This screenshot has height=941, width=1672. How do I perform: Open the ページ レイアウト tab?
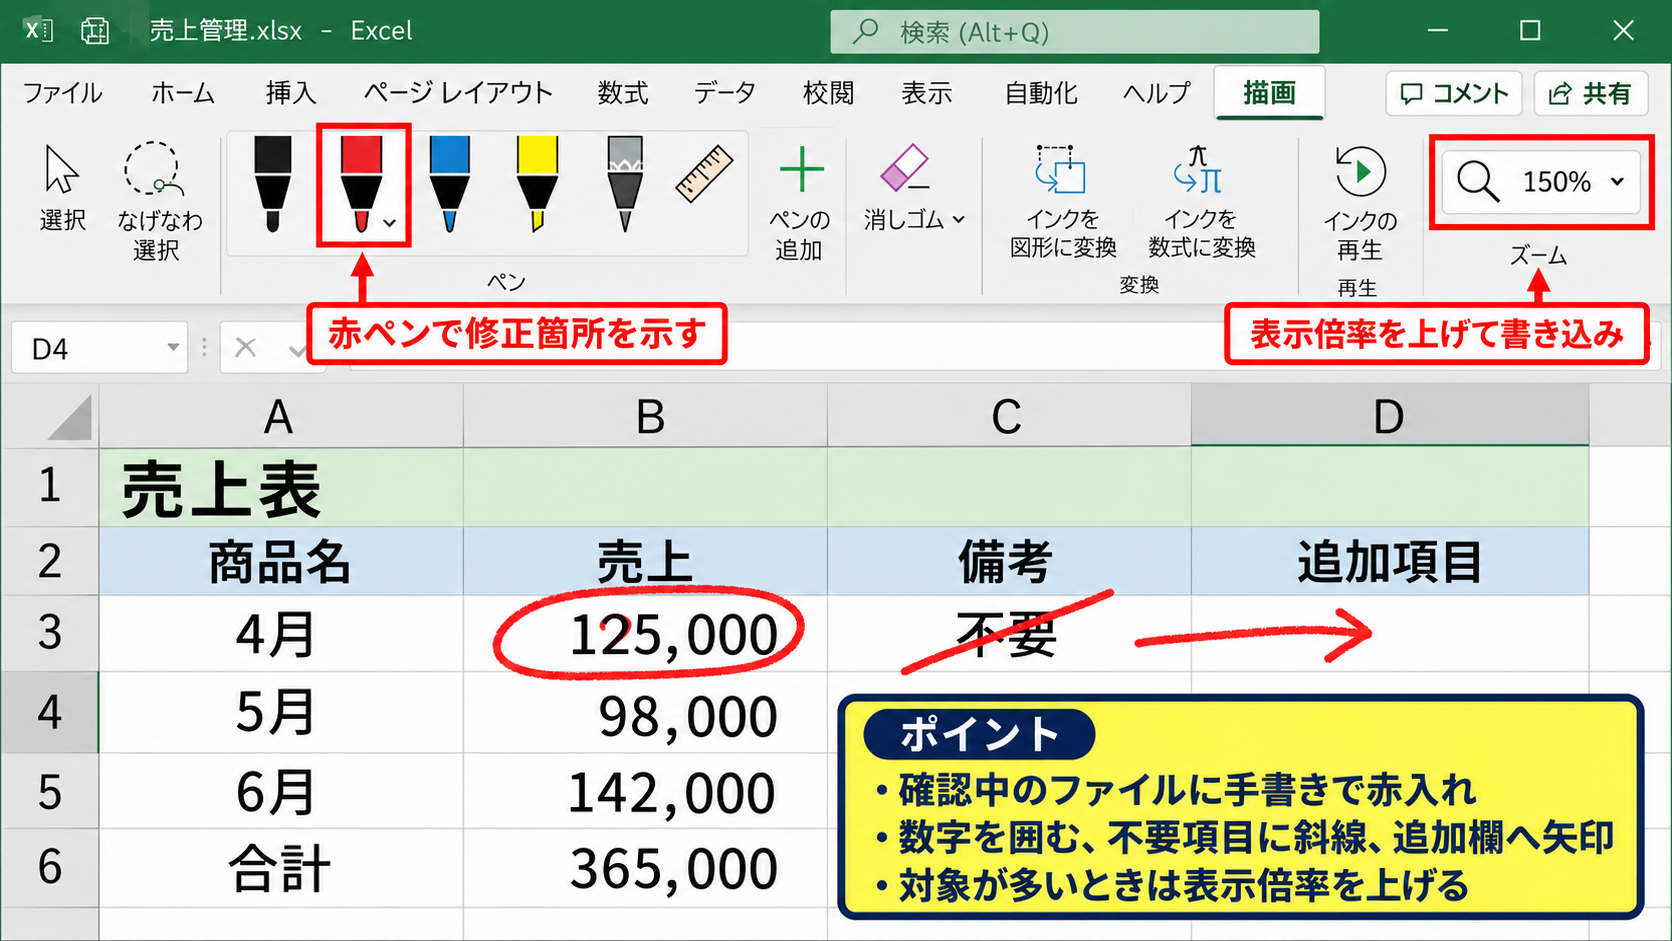click(x=457, y=93)
